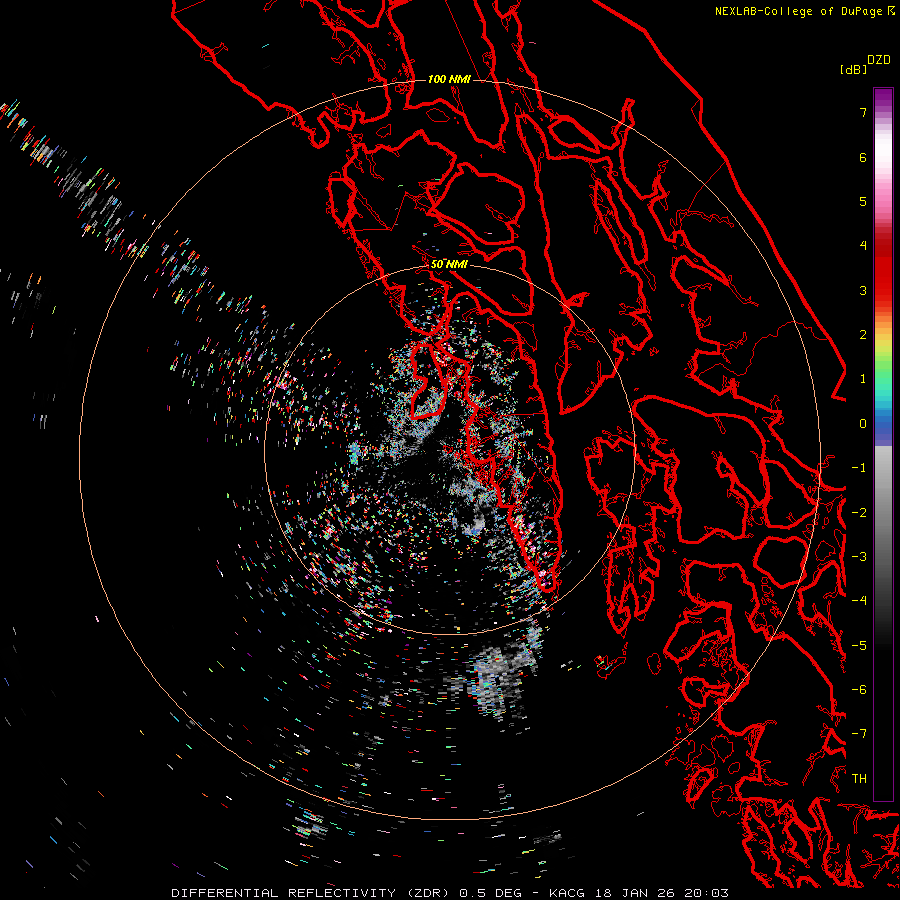Click the -6 value on the dB scale
Image resolution: width=900 pixels, height=900 pixels.
(859, 690)
